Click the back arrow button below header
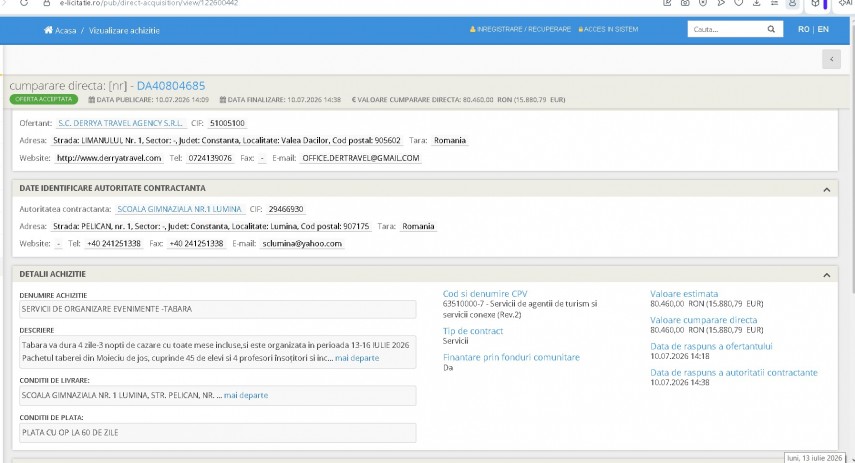Screen dimensions: 855x463 pos(832,59)
